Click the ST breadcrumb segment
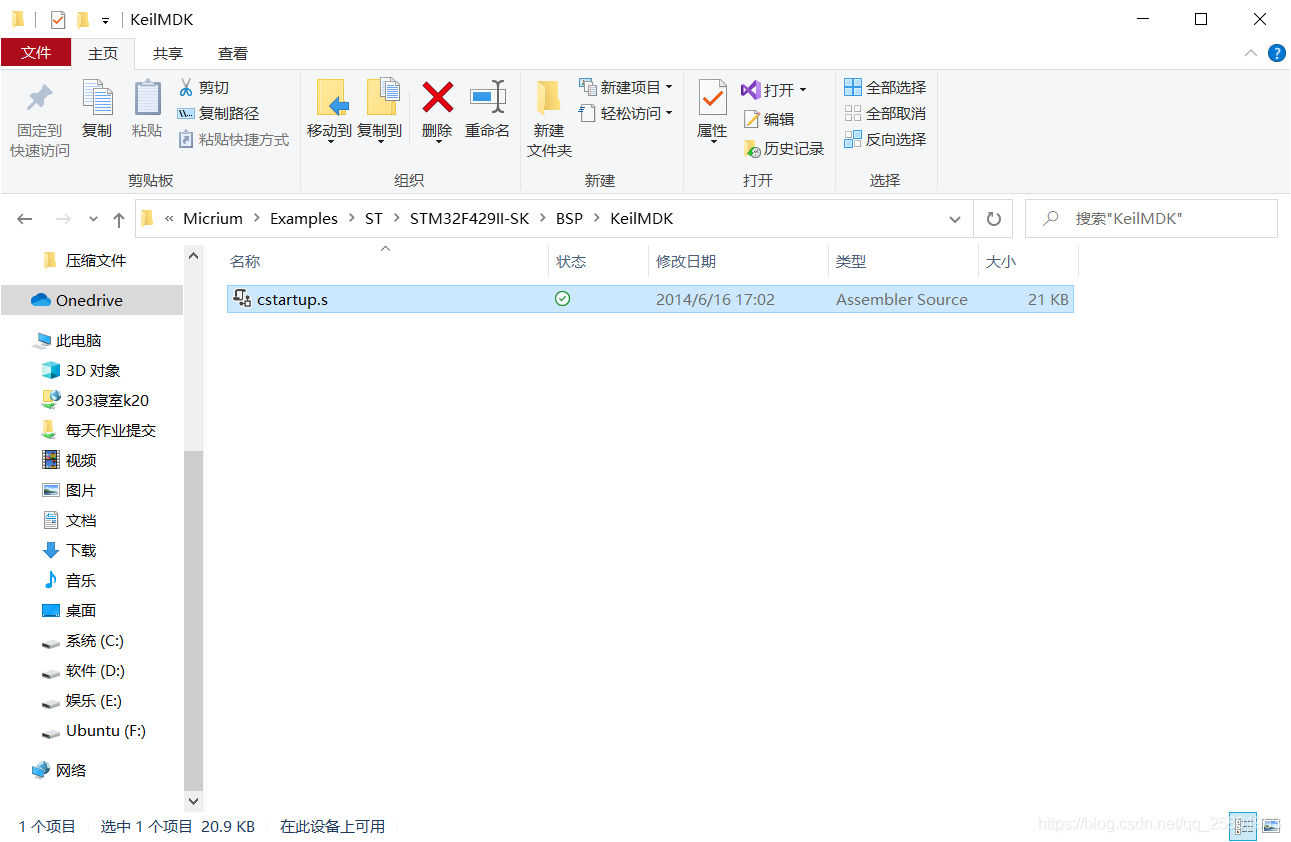The height and width of the screenshot is (842, 1291). point(373,219)
